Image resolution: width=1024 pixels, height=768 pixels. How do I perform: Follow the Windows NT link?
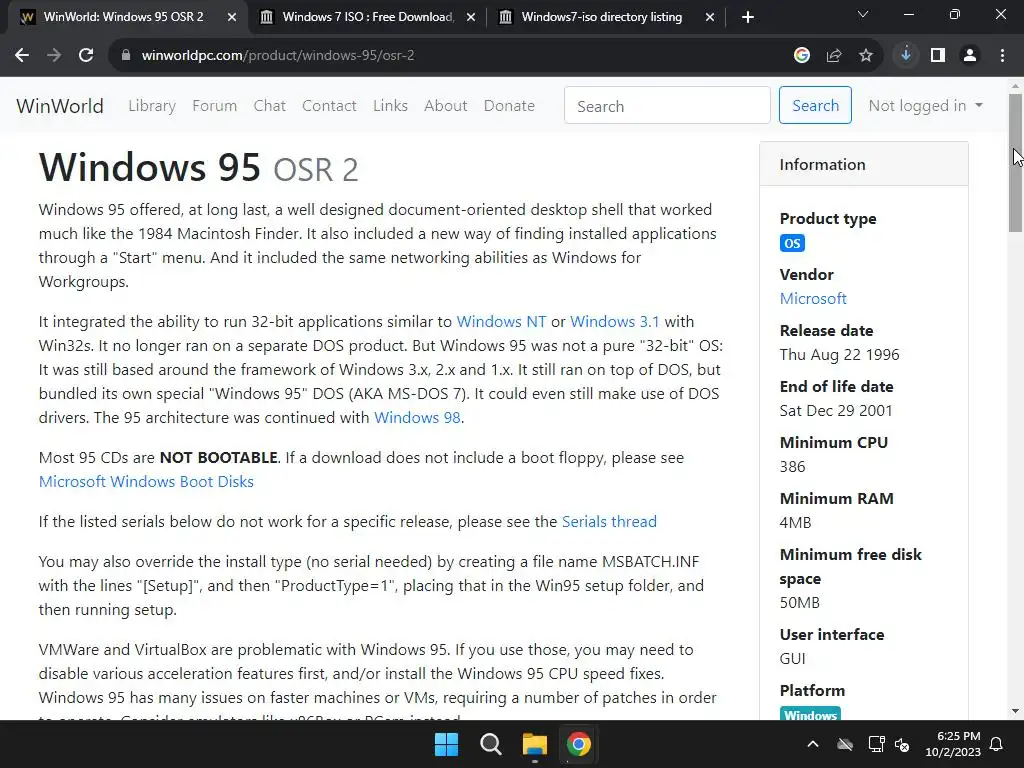tap(501, 322)
